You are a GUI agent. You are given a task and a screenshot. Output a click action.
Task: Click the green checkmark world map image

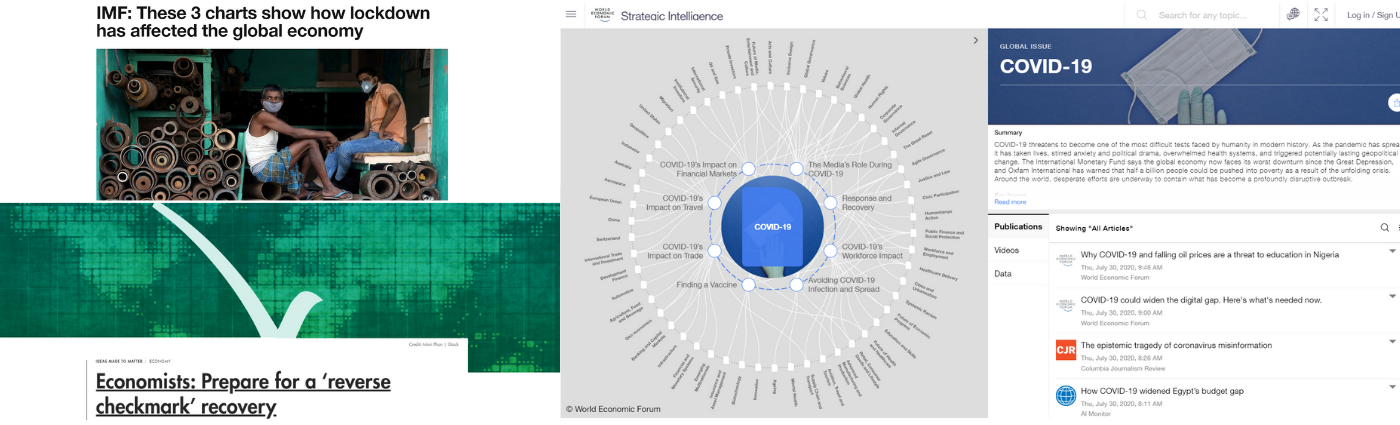click(x=280, y=270)
